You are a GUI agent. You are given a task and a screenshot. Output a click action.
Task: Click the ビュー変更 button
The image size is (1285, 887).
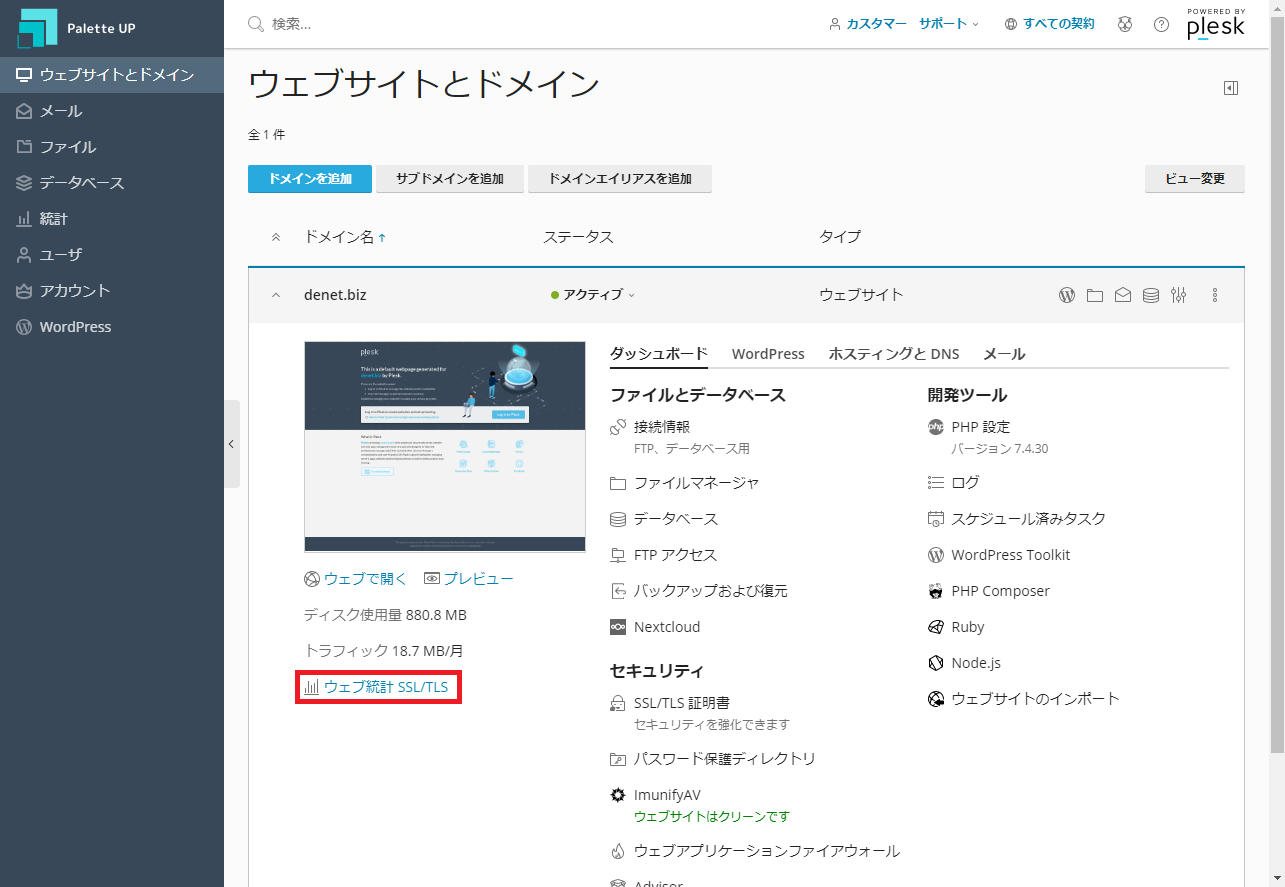[x=1195, y=179]
